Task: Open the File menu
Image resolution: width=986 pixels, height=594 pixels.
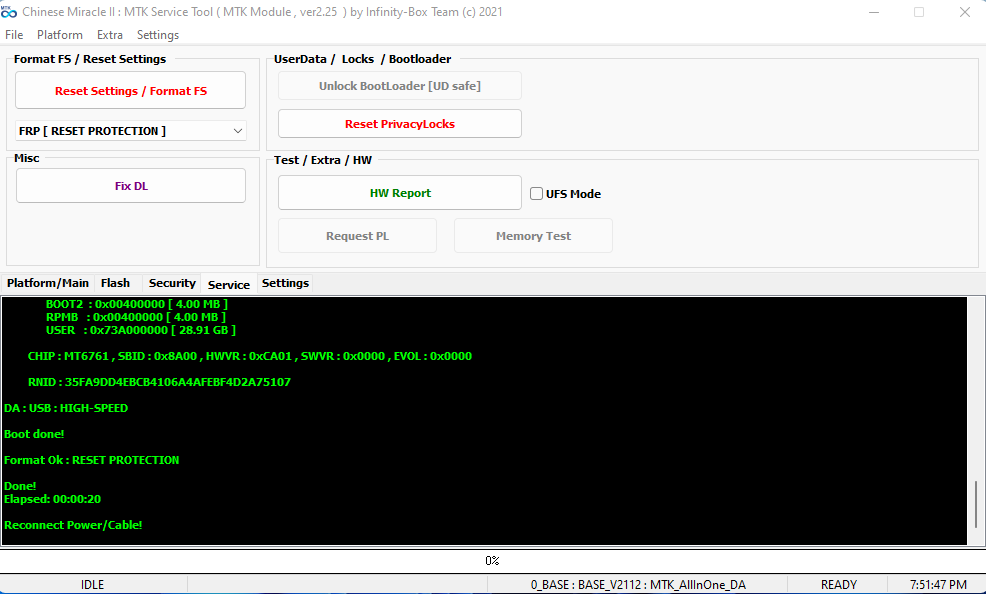Action: click(14, 35)
